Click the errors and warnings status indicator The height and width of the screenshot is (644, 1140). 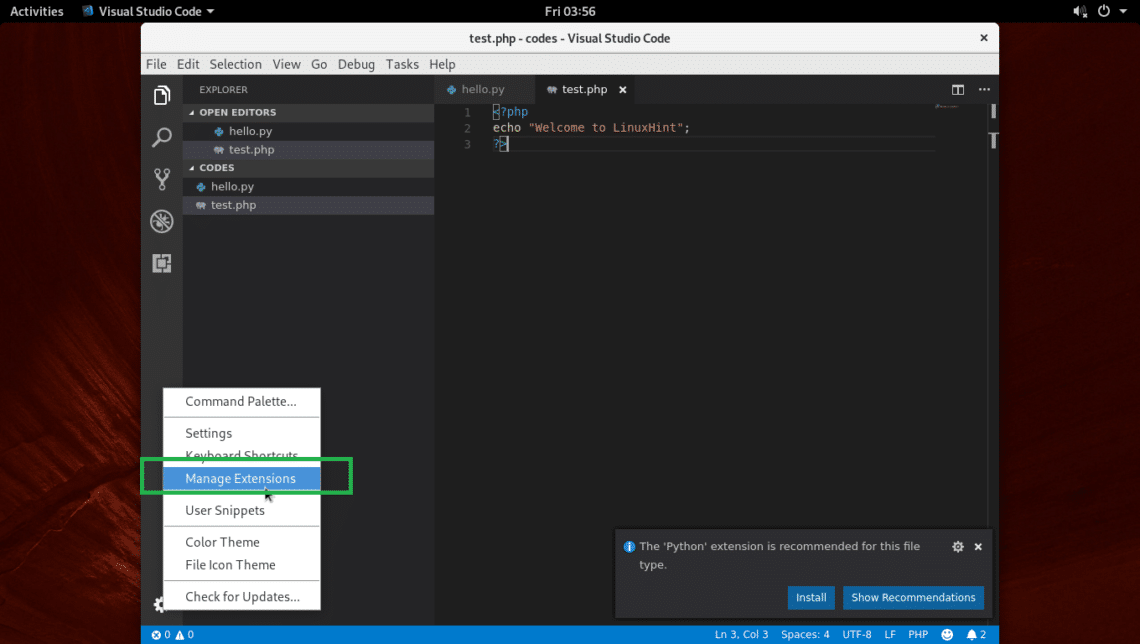[172, 635]
